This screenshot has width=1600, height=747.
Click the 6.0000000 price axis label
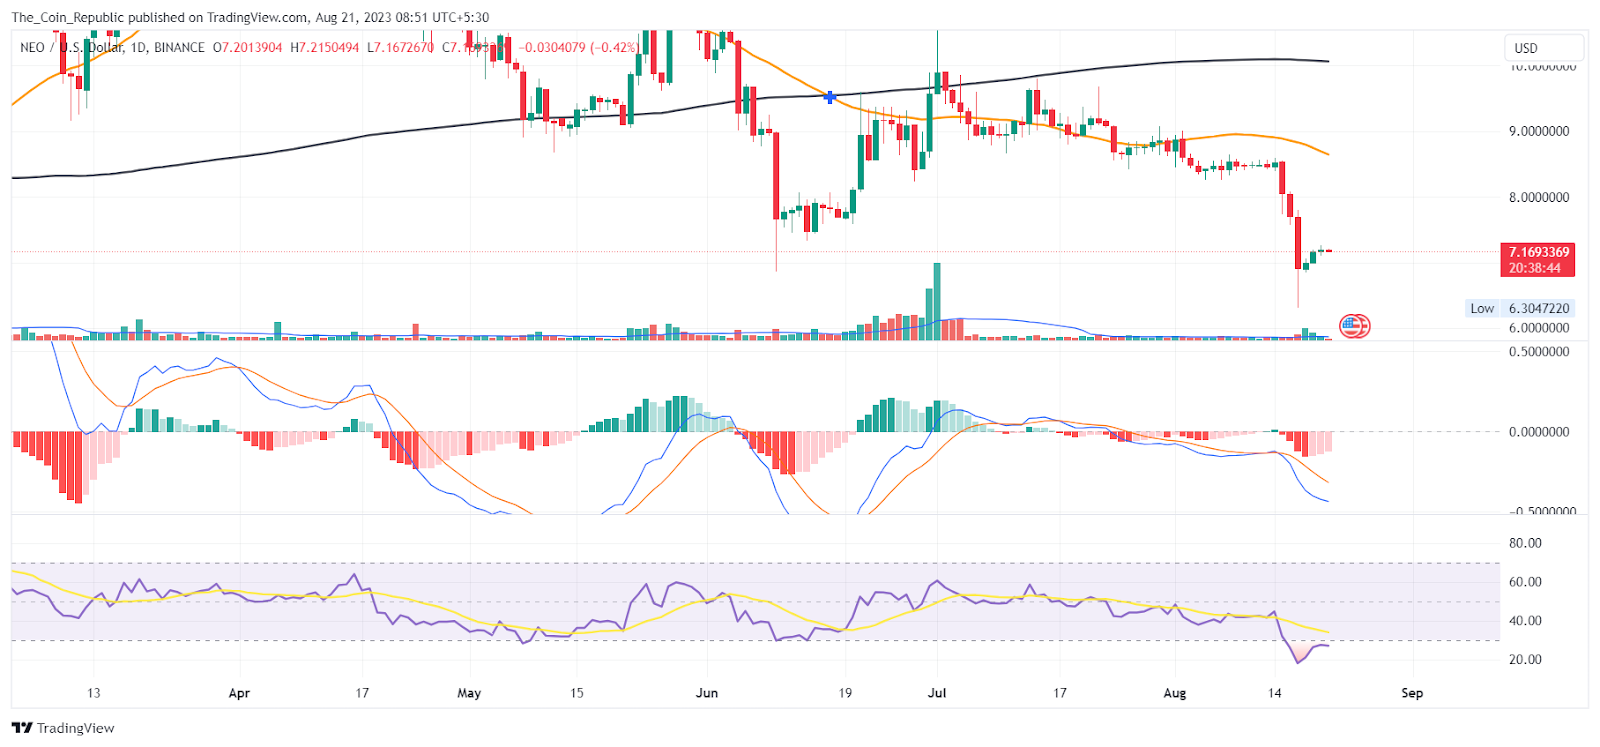point(1538,328)
